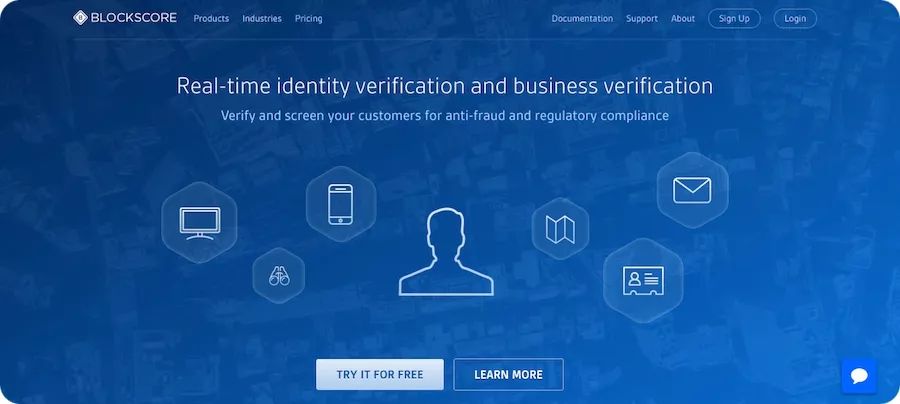Open the live chat bubble widget

pos(859,376)
